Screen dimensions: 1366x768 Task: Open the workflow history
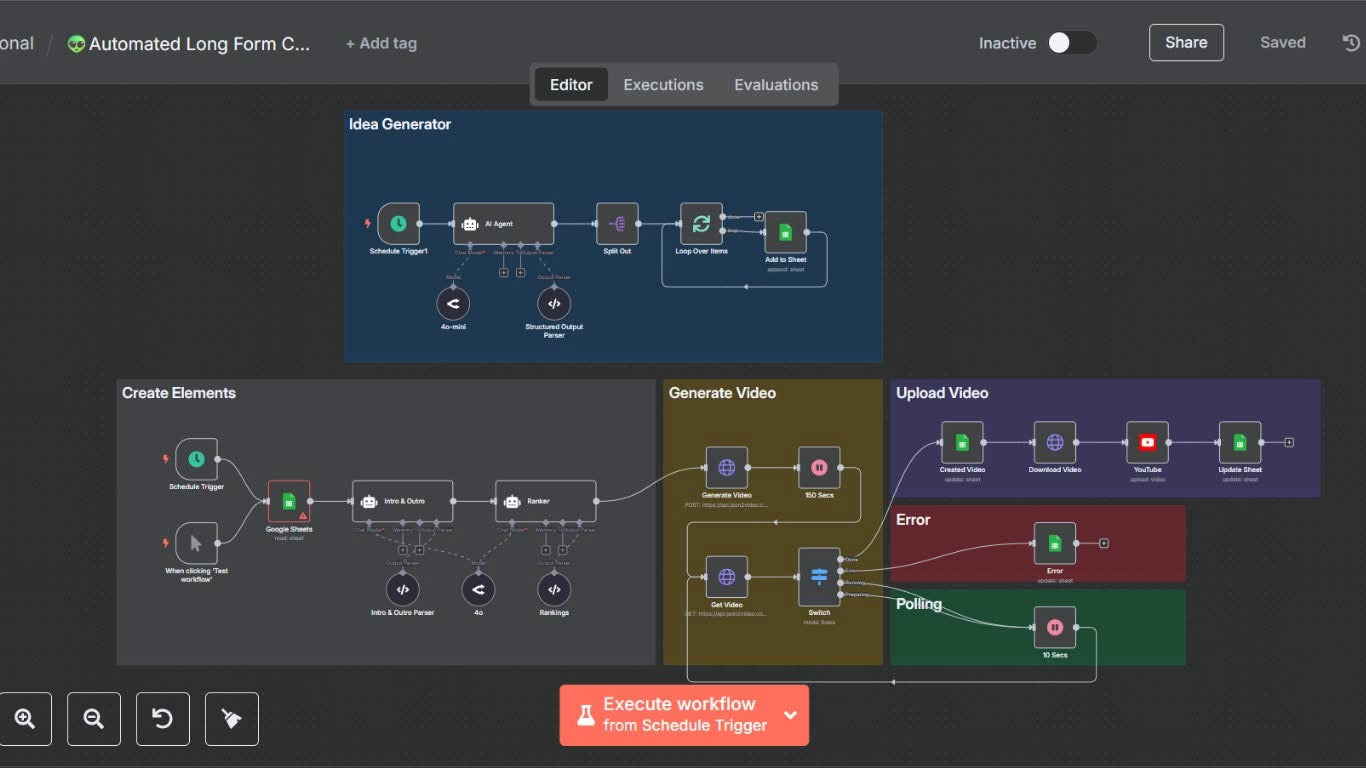1351,43
